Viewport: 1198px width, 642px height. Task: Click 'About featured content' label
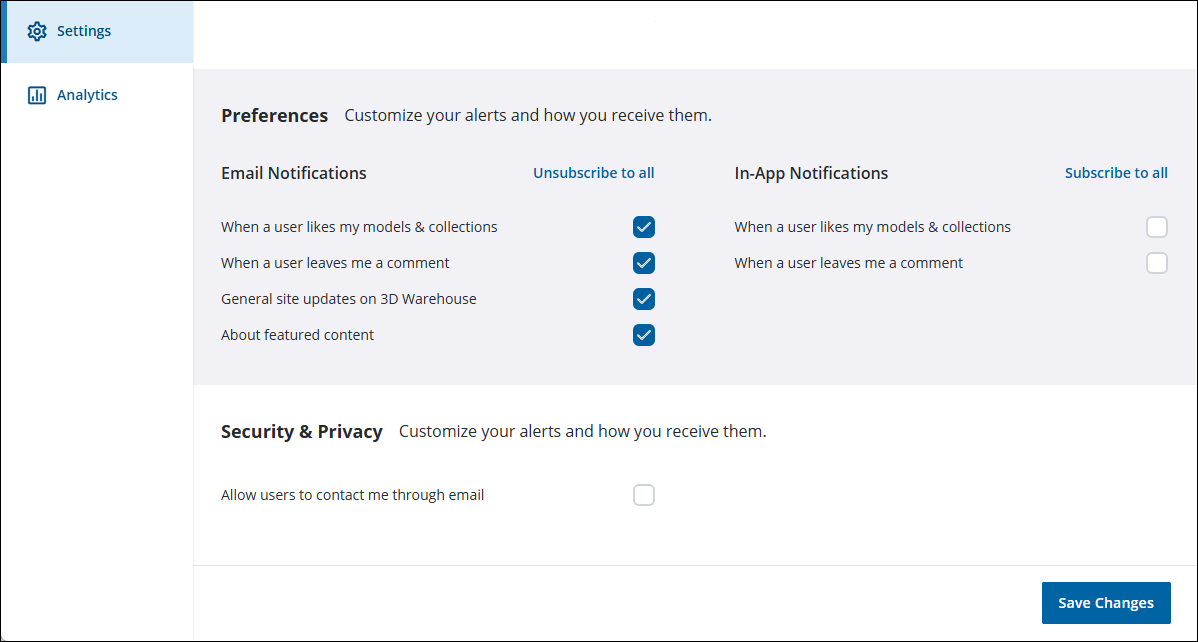point(298,335)
